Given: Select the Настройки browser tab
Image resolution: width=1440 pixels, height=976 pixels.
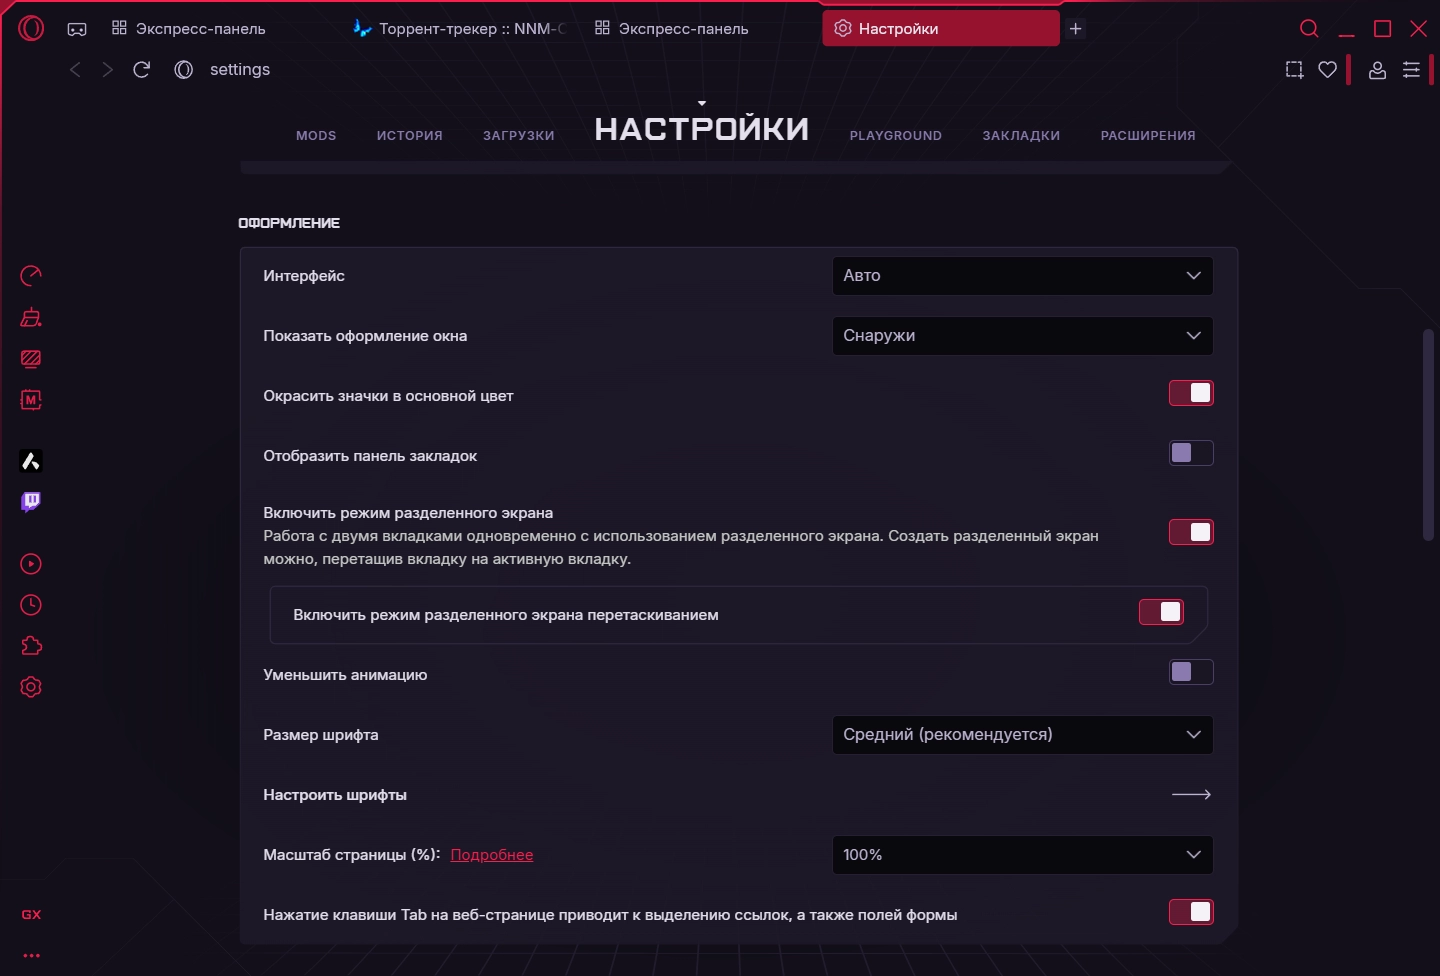Looking at the screenshot, I should click(x=940, y=29).
